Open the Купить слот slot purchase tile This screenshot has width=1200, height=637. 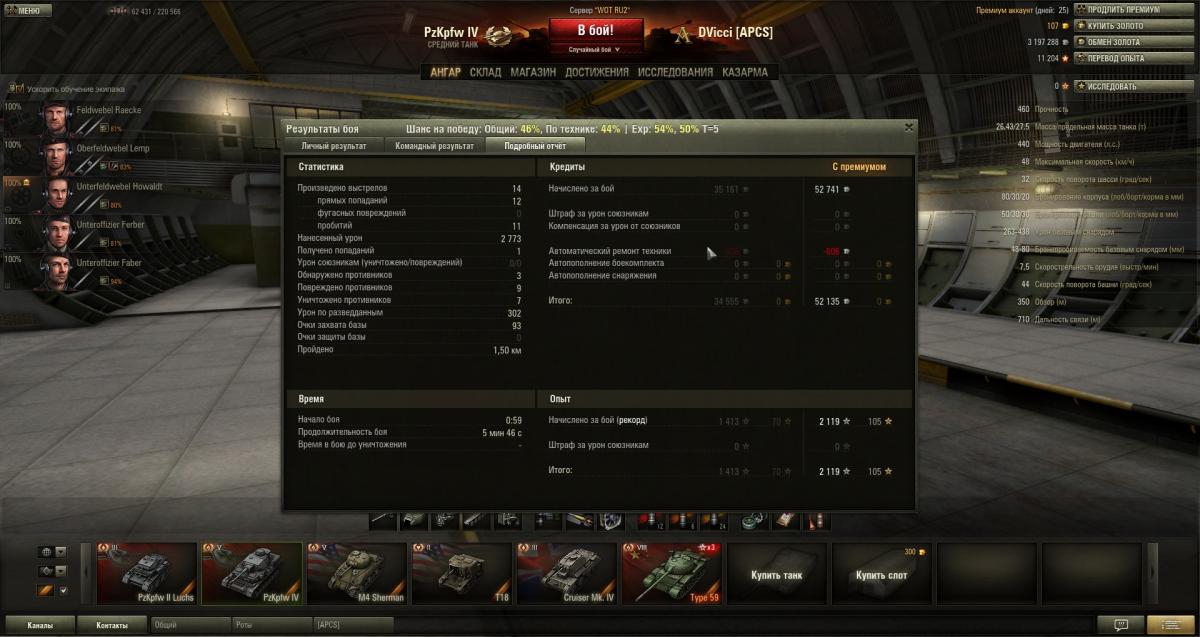tap(880, 575)
